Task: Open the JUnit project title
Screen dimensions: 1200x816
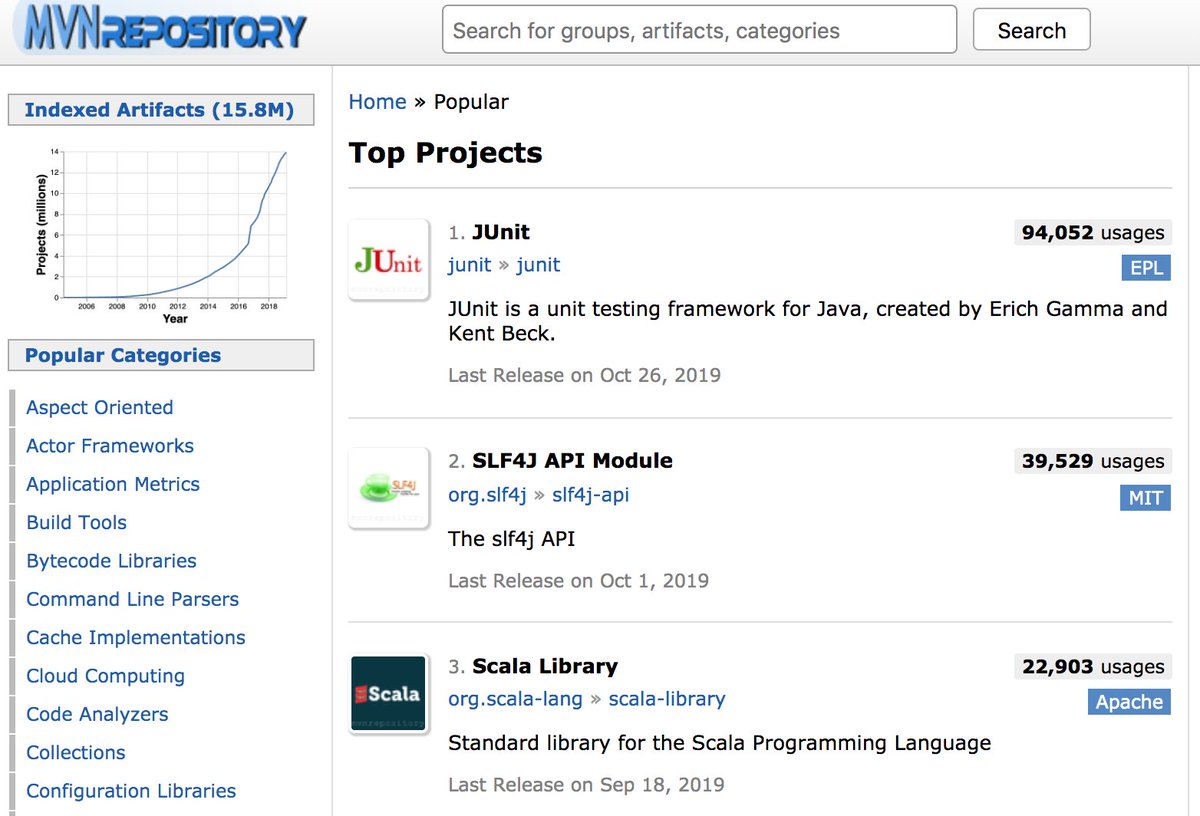Action: [x=500, y=232]
